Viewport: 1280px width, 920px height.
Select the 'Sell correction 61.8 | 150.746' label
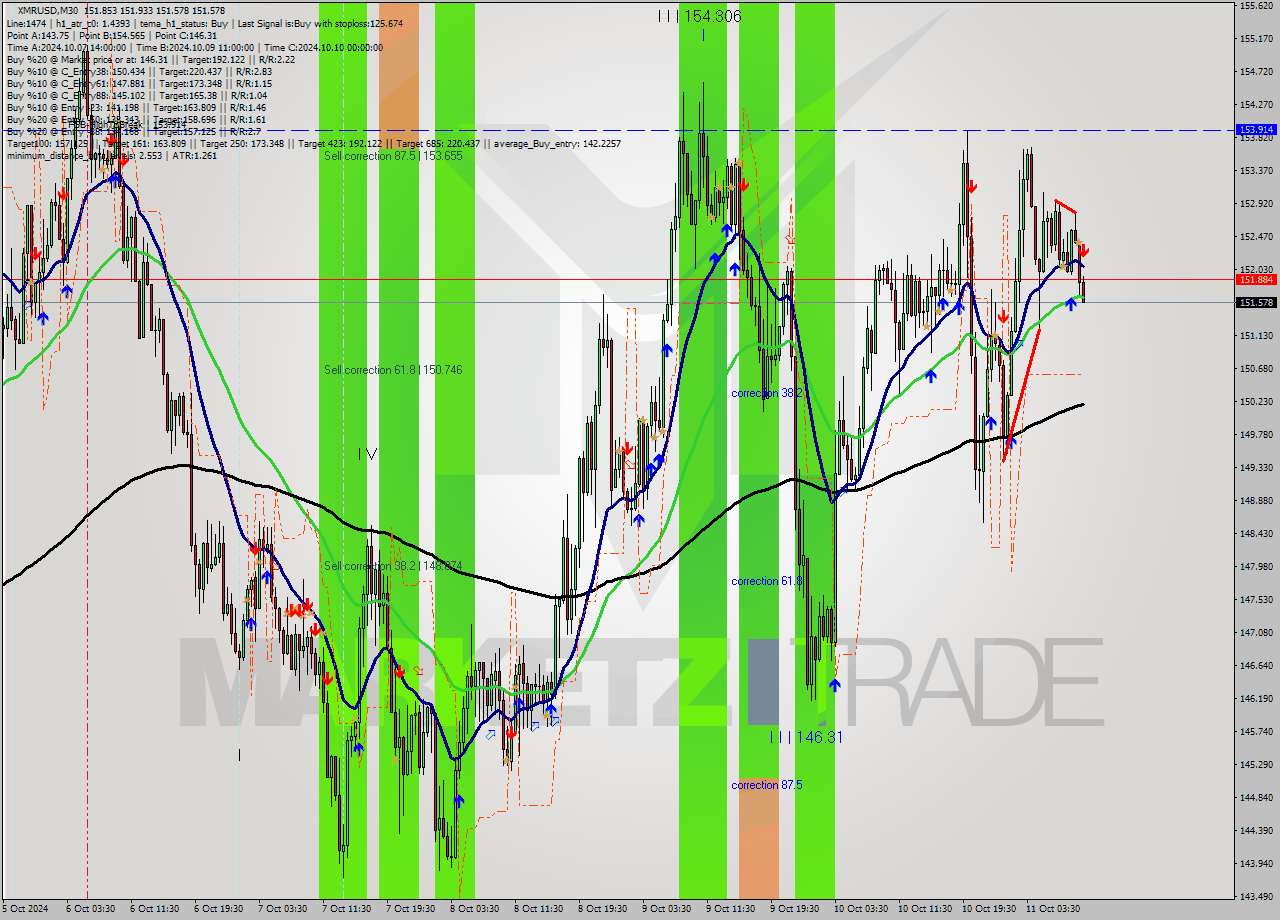393,370
